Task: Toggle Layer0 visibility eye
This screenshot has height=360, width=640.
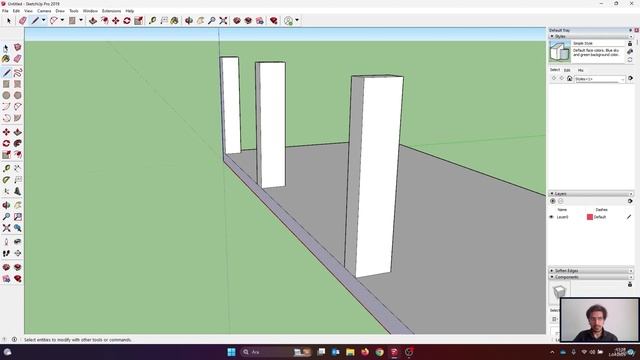Action: click(x=551, y=217)
